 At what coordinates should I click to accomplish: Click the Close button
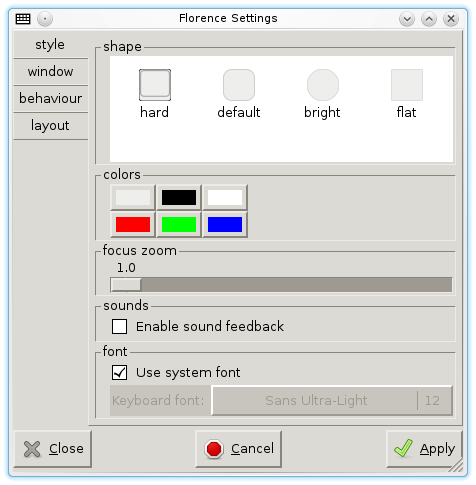coord(53,449)
